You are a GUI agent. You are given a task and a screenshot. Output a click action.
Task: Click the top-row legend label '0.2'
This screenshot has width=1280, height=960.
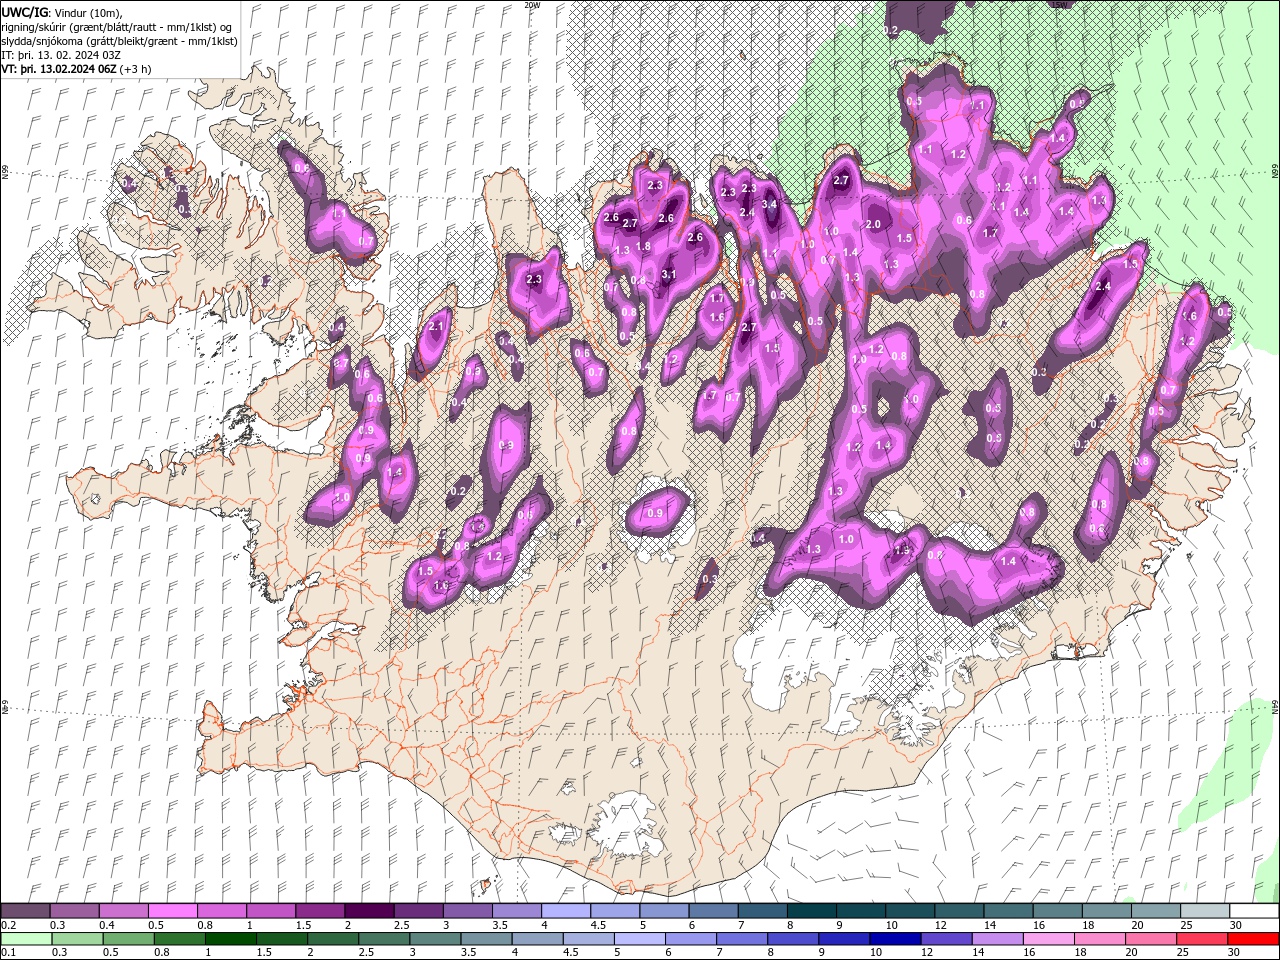coord(8,925)
